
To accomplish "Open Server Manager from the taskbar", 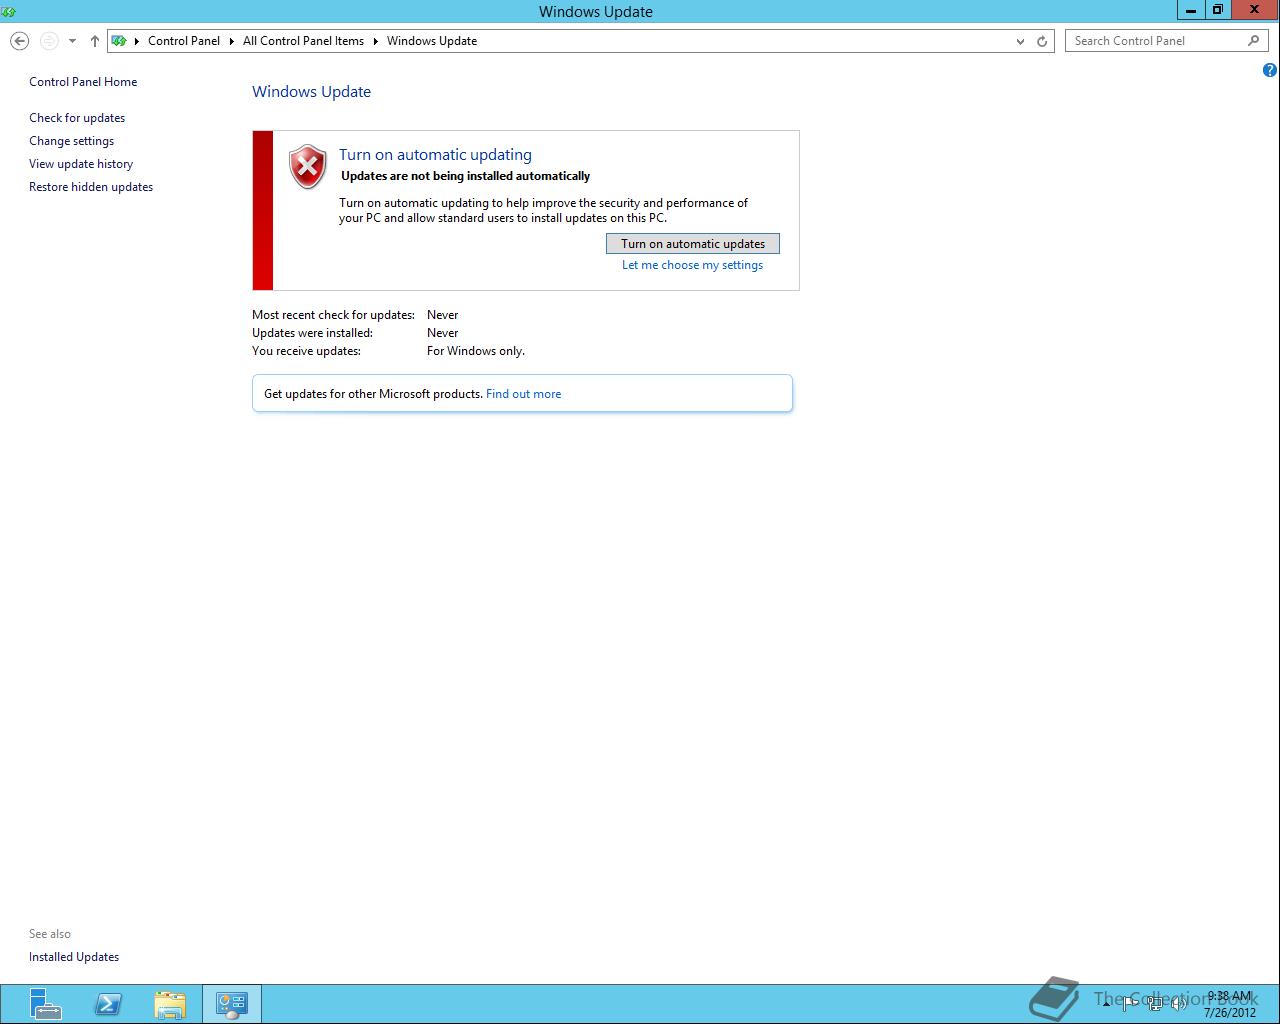I will 45,1004.
